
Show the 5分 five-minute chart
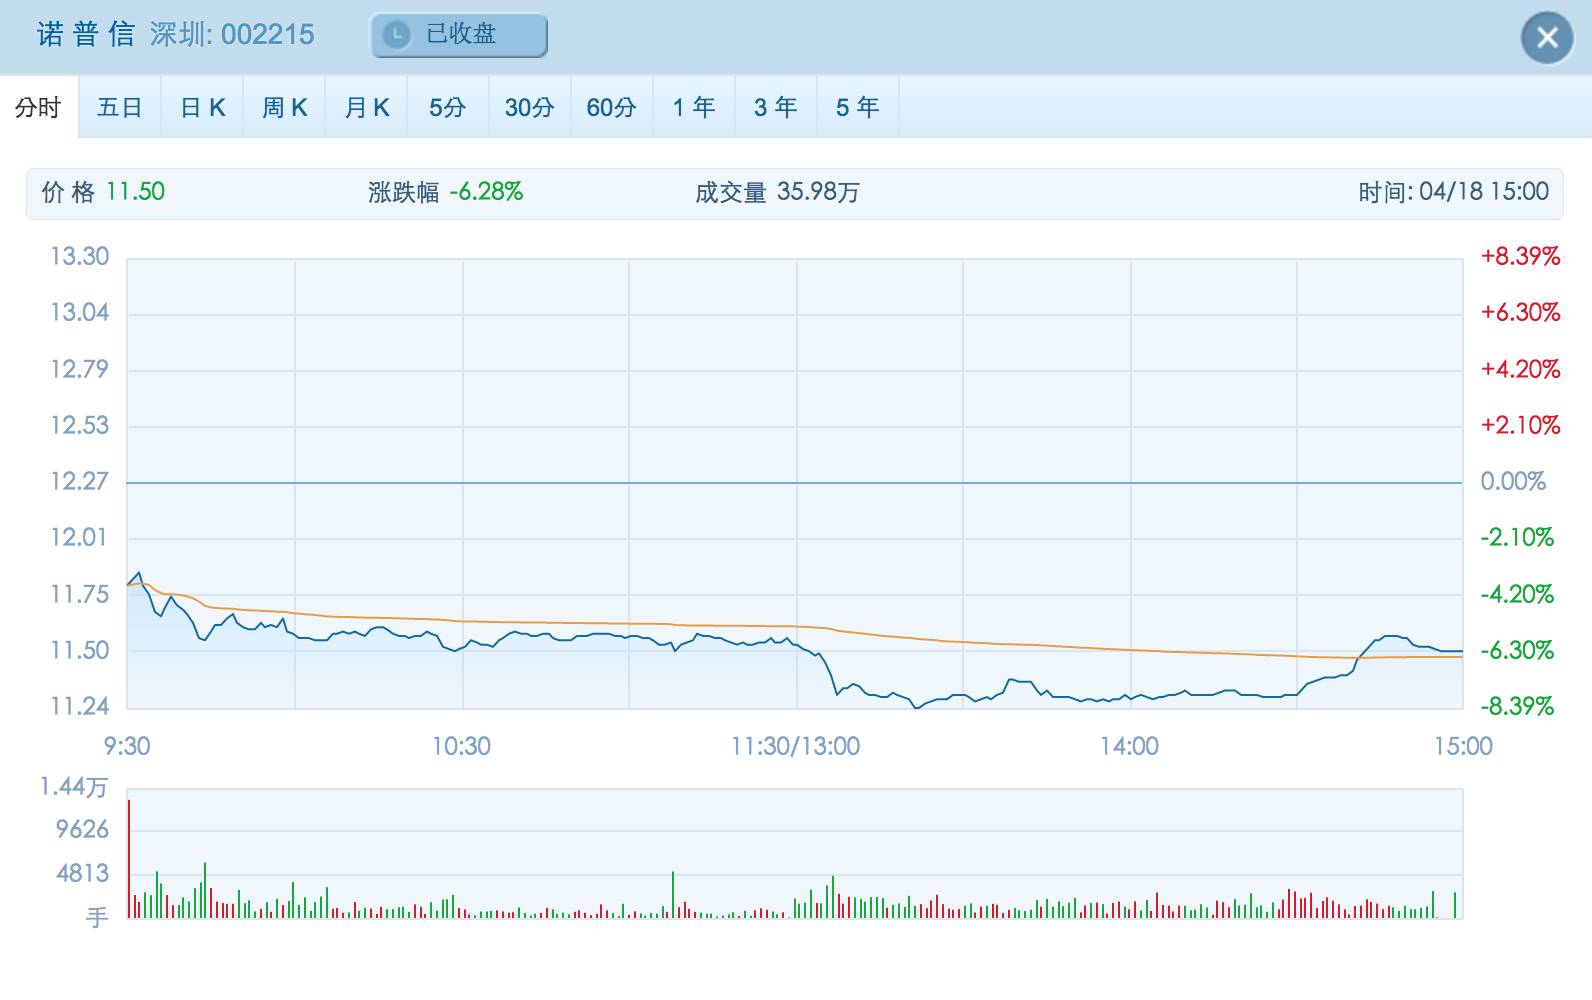448,107
